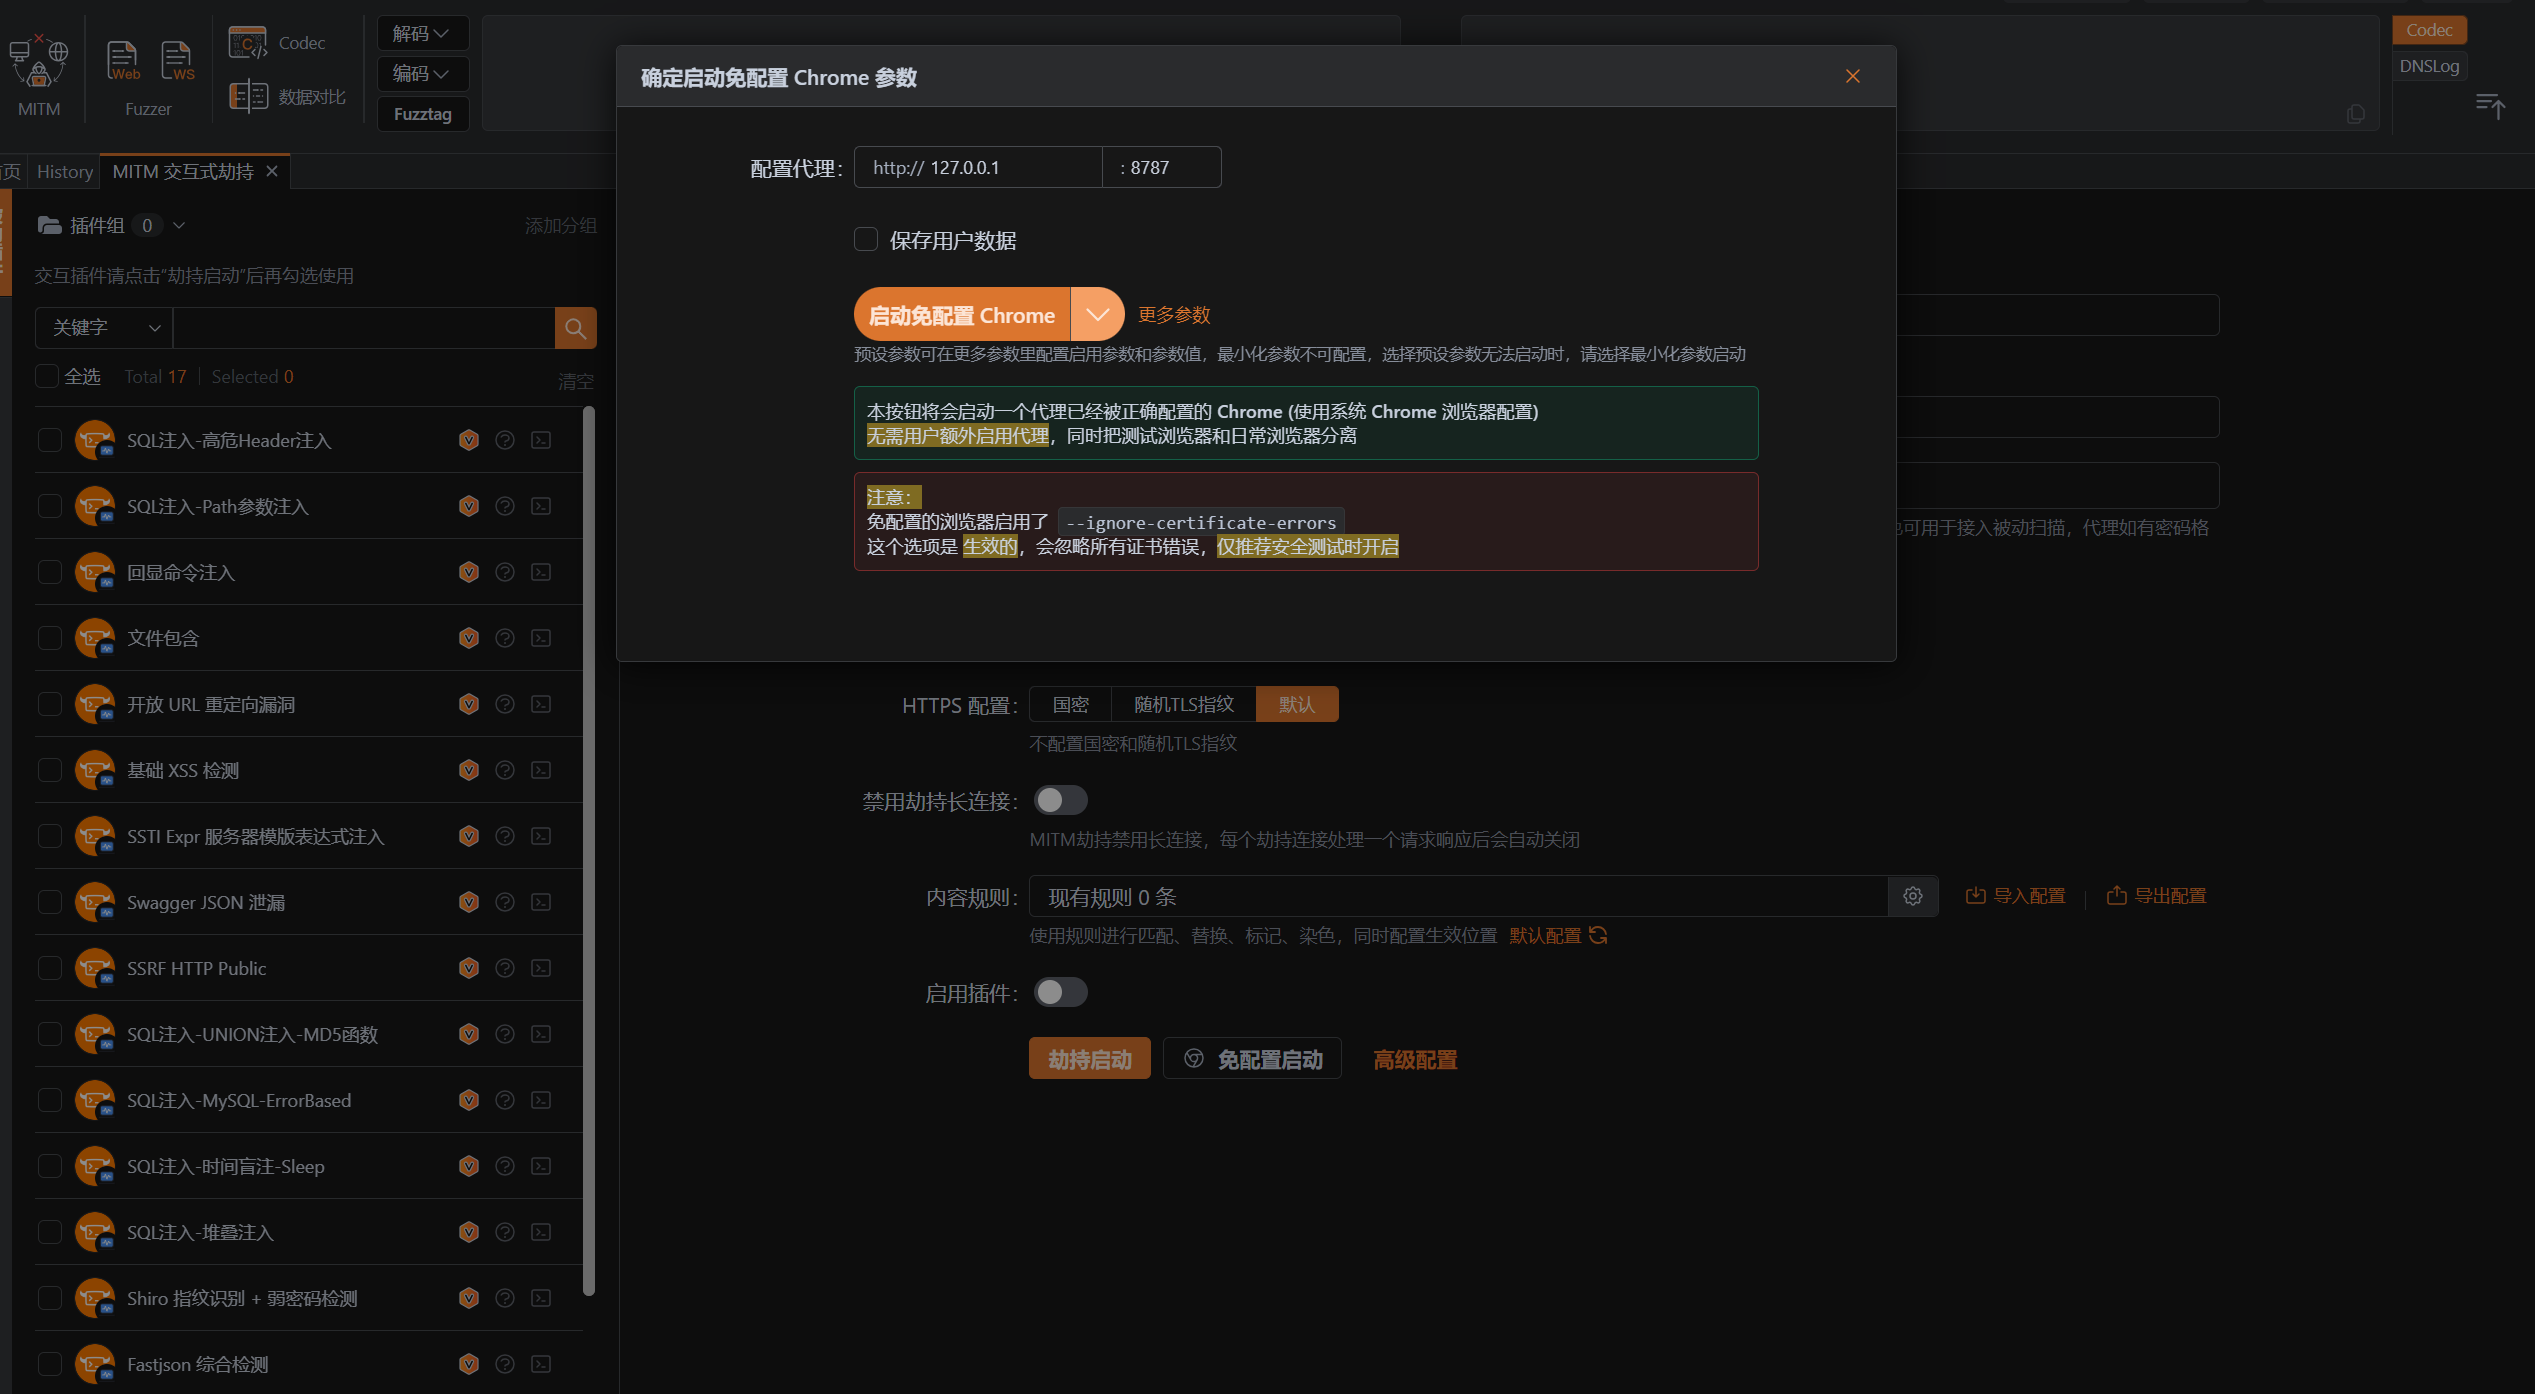Click the 导入配置 import link
Viewport: 2535px width, 1394px height.
[2015, 896]
